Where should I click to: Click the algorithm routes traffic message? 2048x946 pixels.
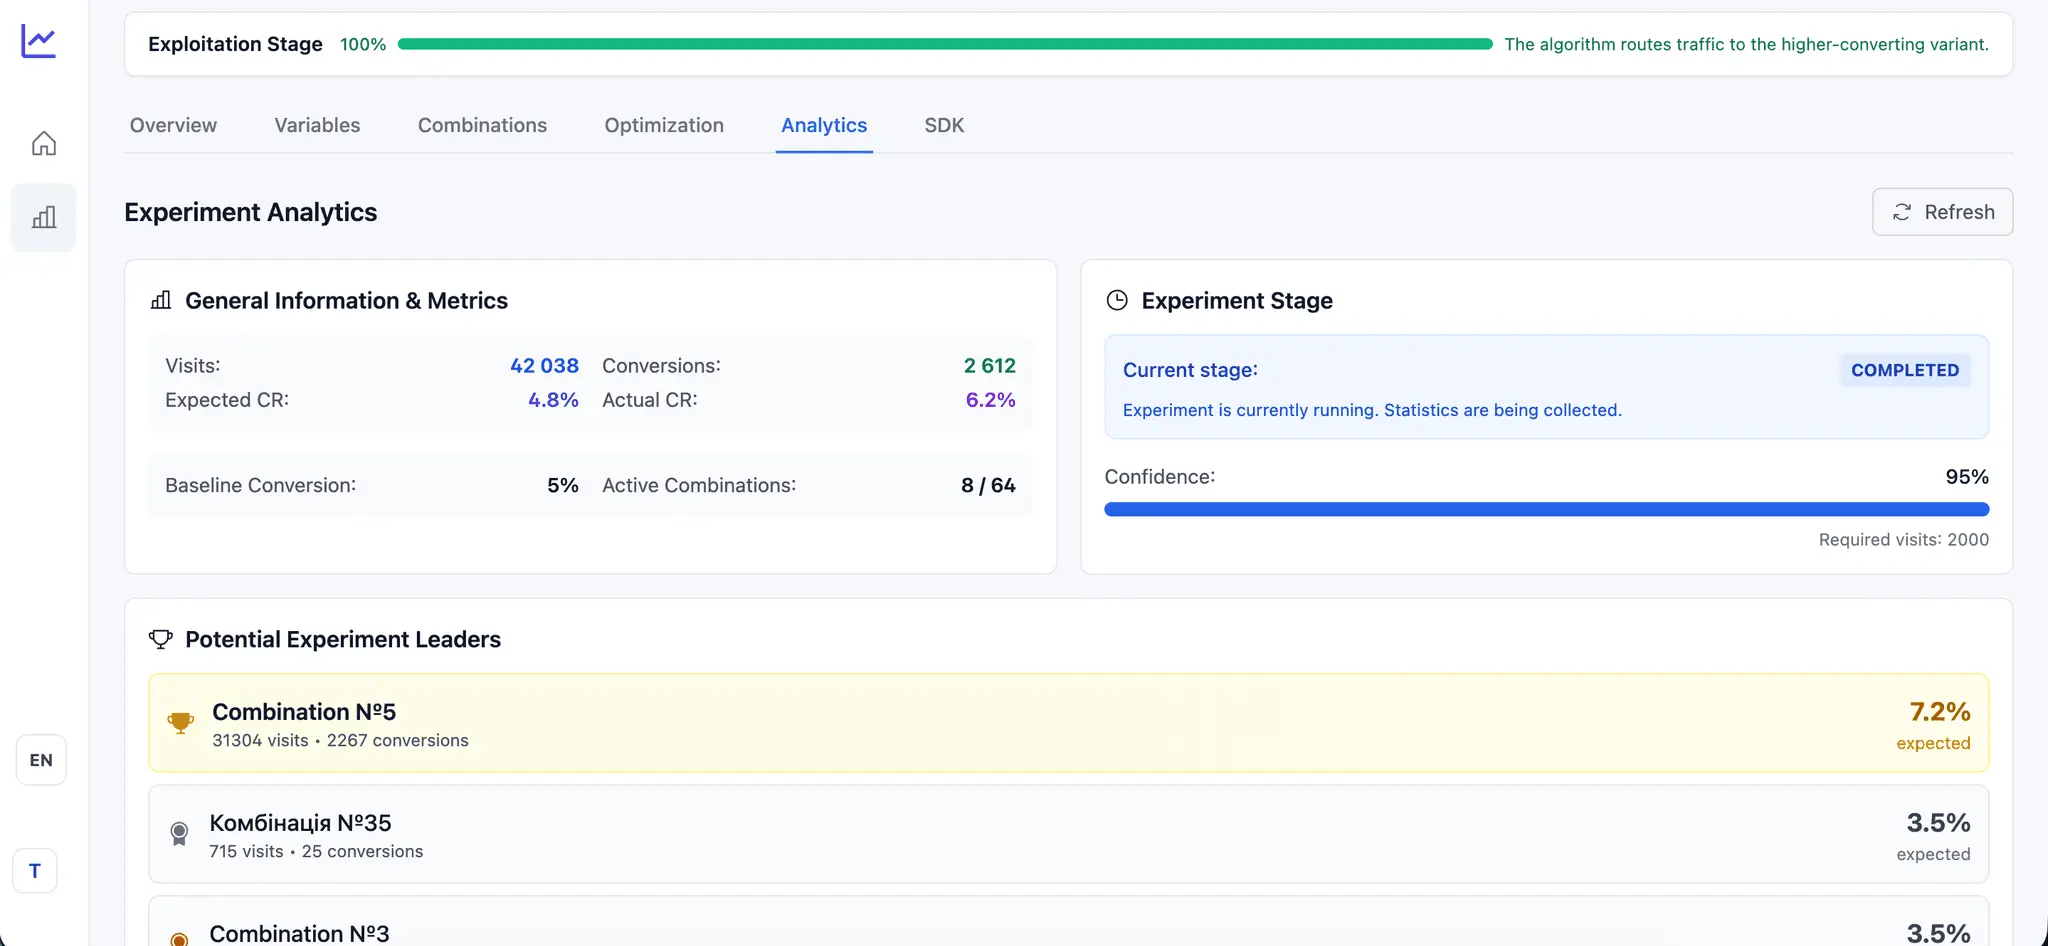coord(1747,44)
